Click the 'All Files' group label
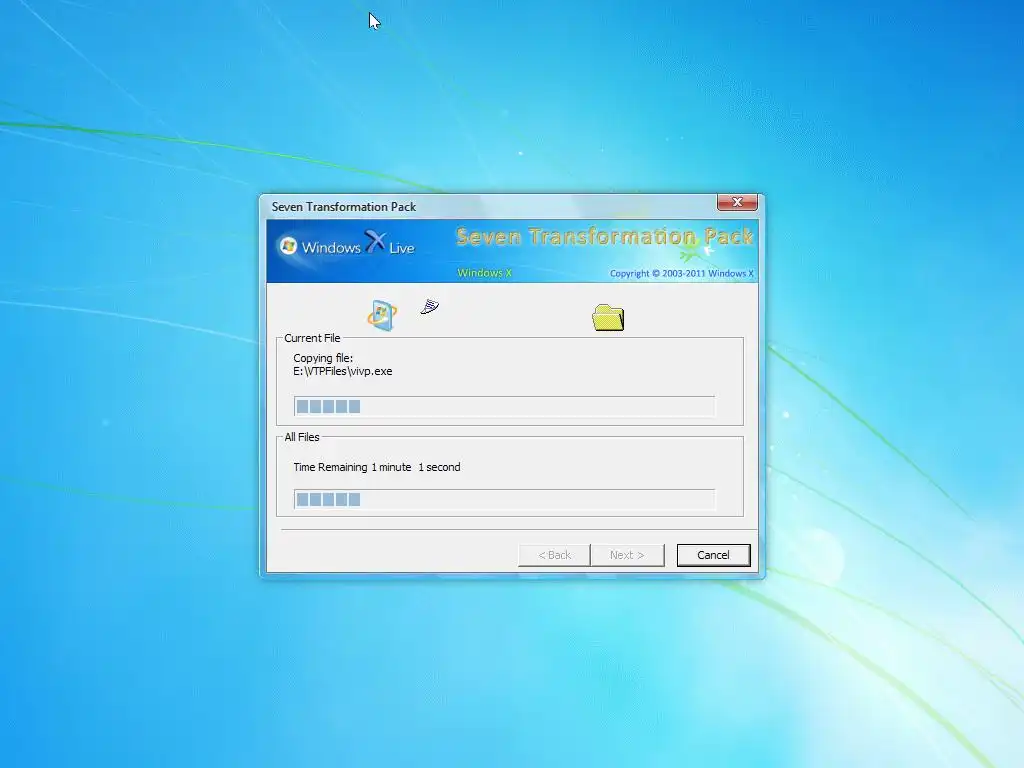Image resolution: width=1024 pixels, height=768 pixels. [302, 437]
